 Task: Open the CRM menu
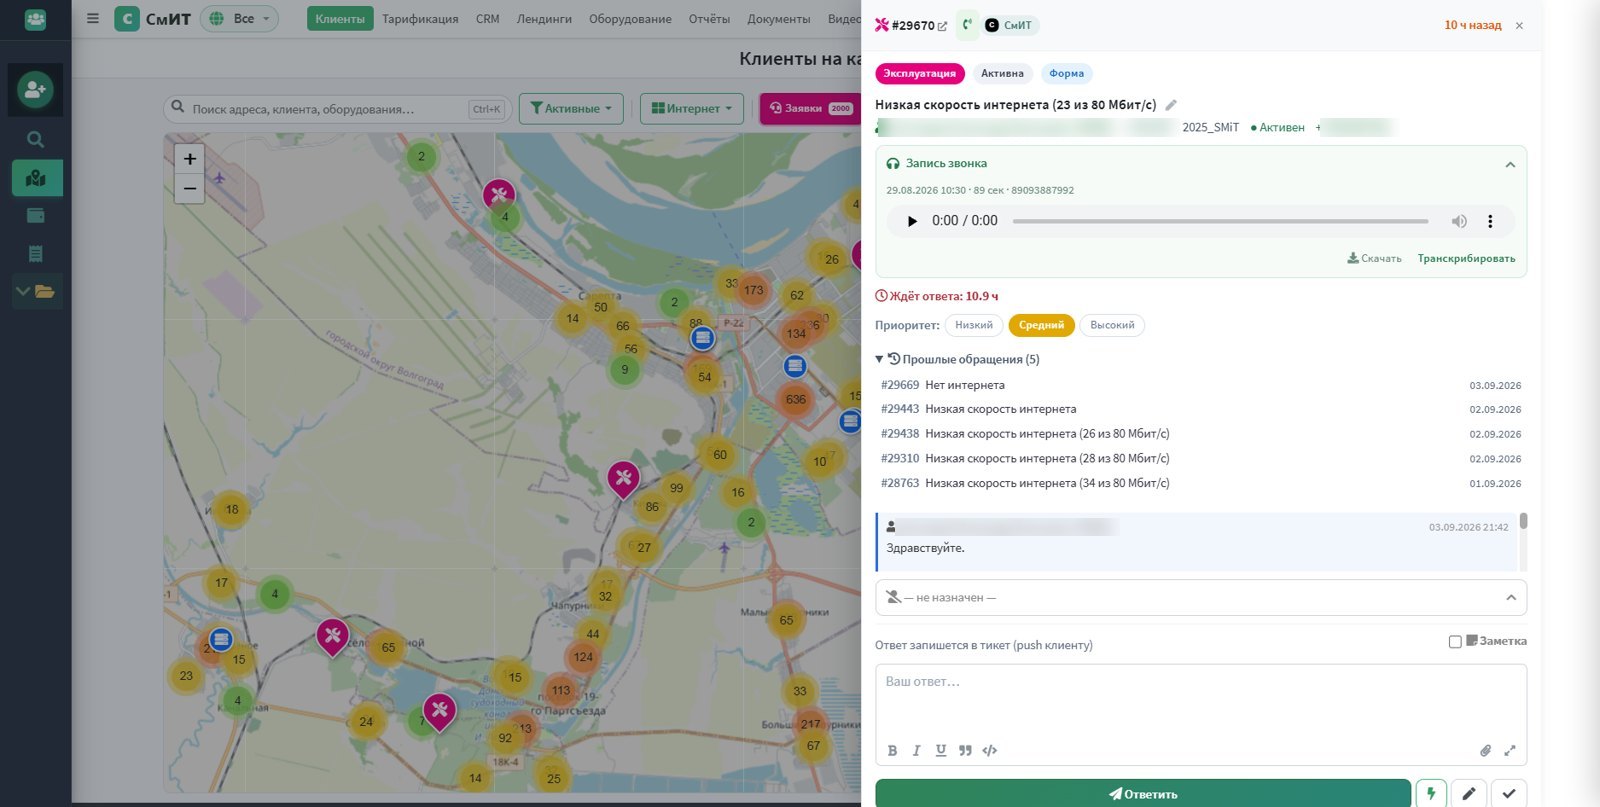click(x=488, y=19)
